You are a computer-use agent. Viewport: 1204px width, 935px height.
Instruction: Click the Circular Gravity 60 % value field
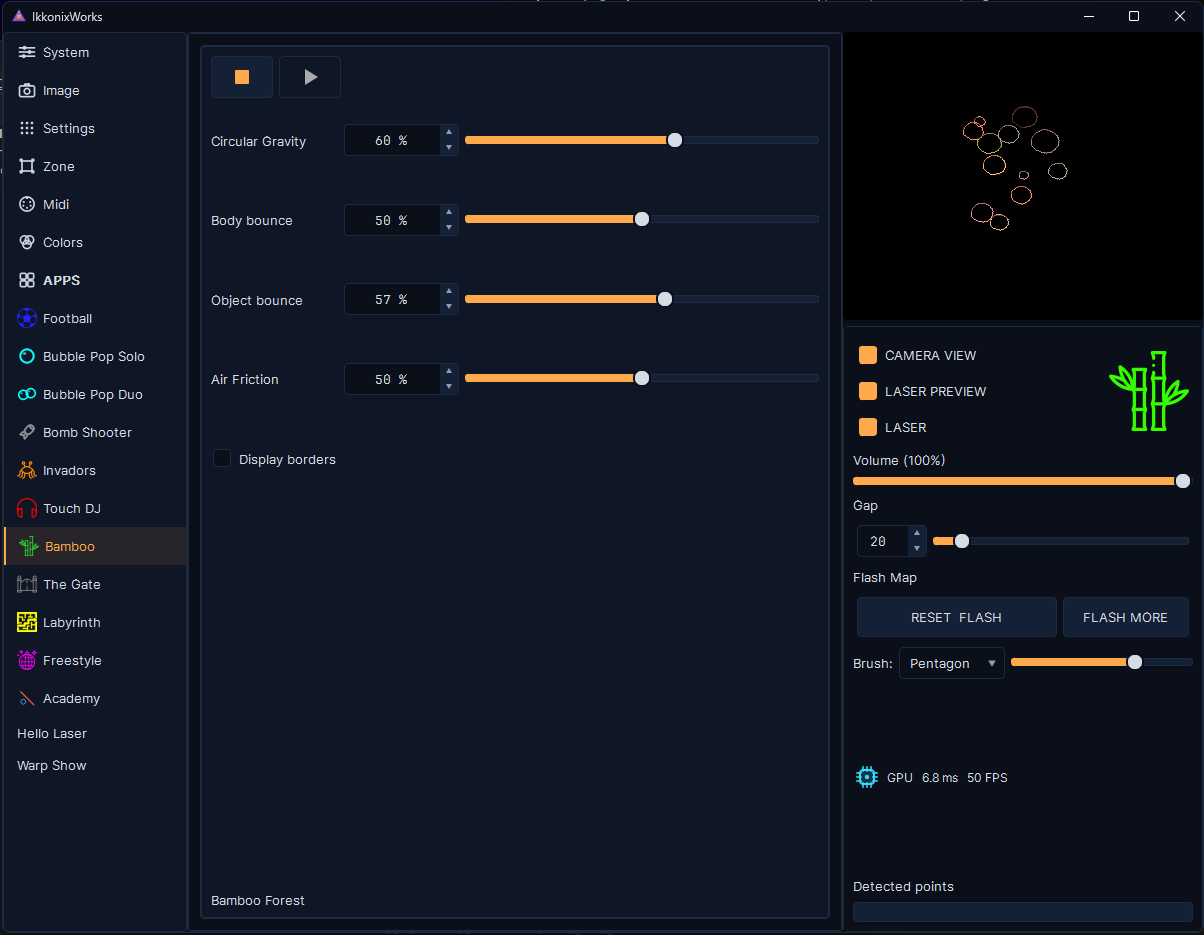(392, 140)
